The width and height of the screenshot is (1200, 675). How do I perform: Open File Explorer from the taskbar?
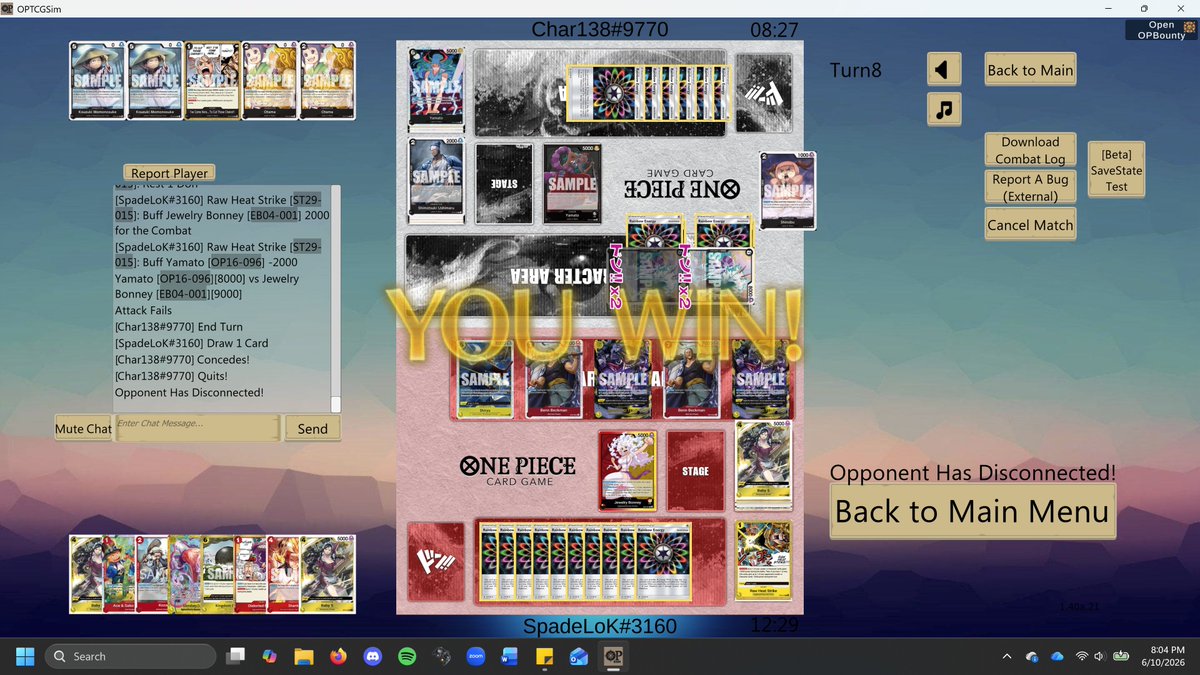point(304,656)
